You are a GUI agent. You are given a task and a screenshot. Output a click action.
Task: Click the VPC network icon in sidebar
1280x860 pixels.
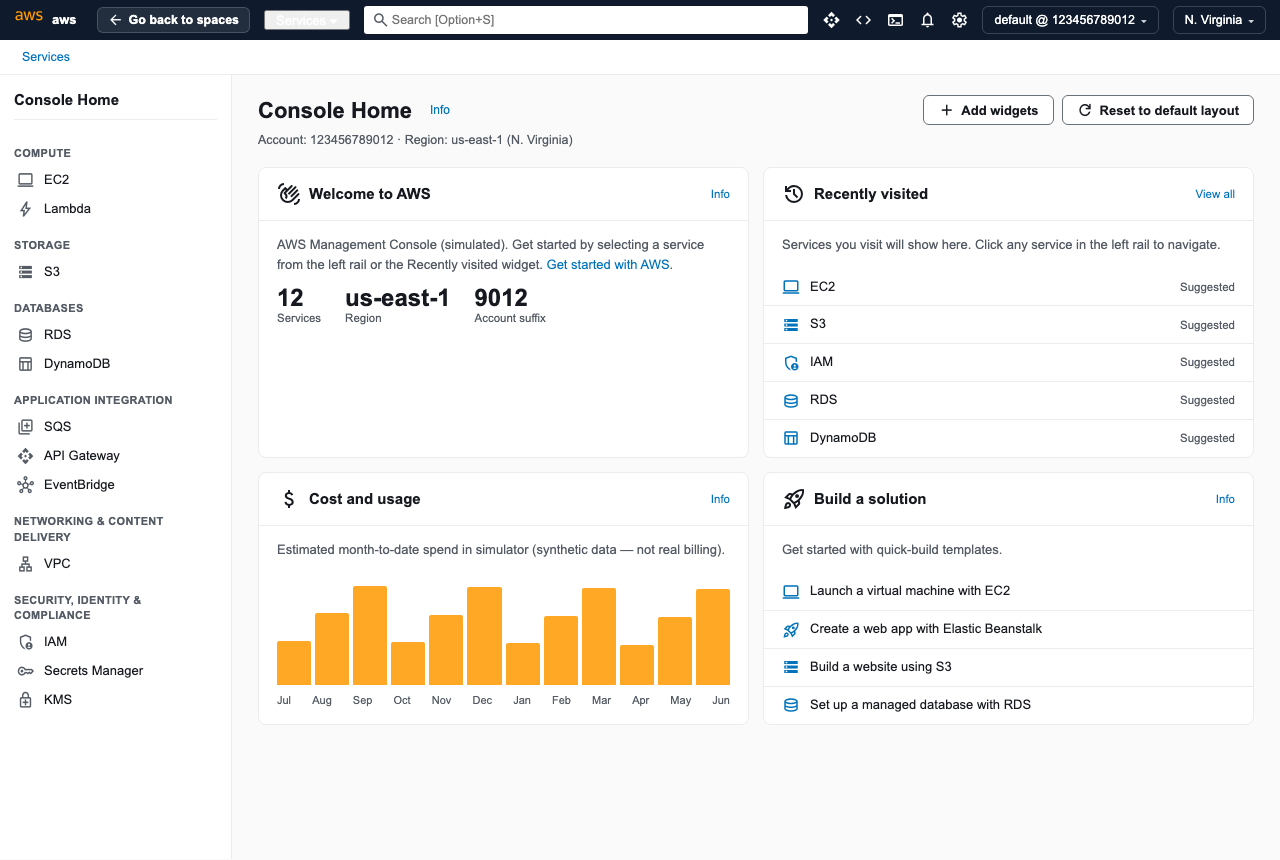[x=26, y=564]
